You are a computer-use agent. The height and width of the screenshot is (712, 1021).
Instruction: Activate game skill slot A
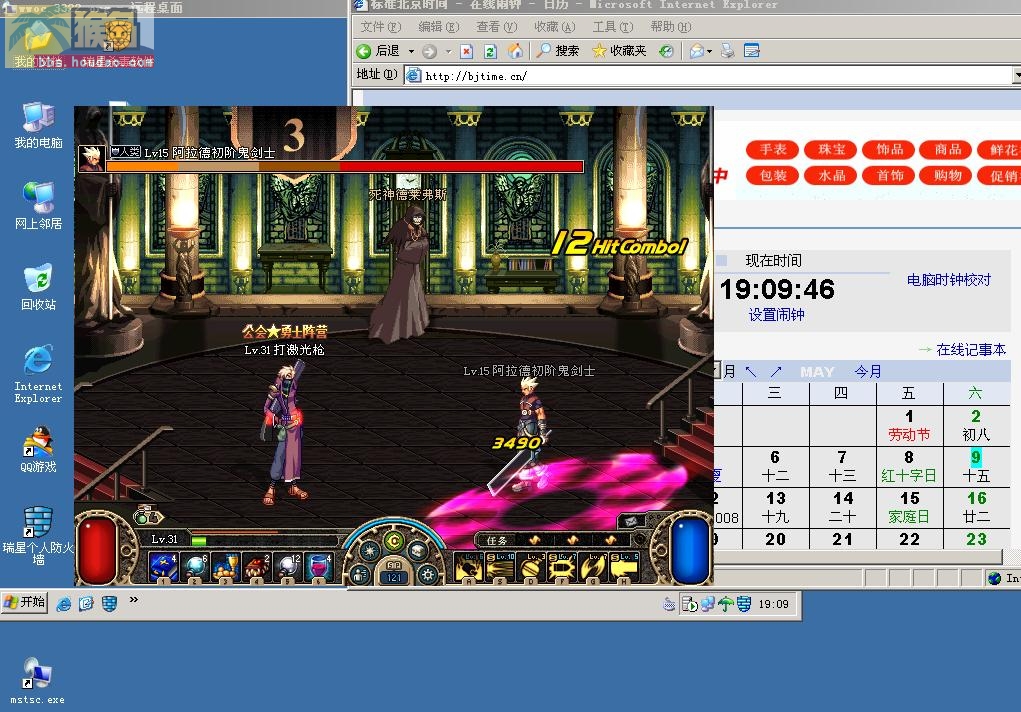[x=469, y=568]
